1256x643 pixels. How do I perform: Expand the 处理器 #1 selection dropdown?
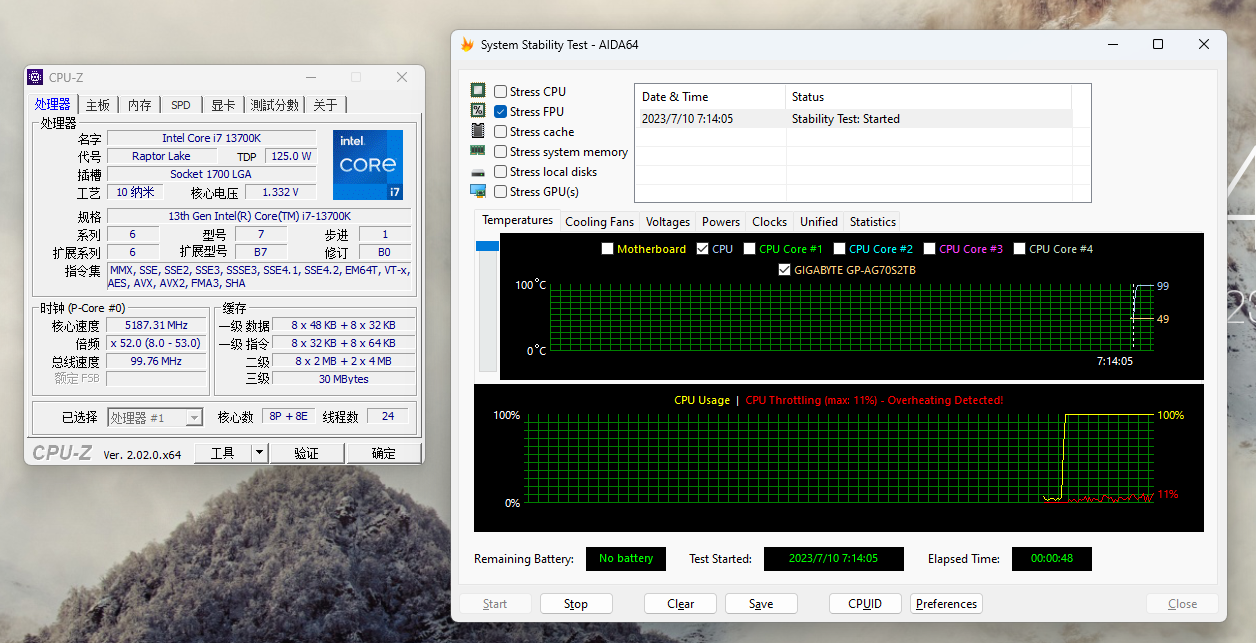click(x=194, y=417)
